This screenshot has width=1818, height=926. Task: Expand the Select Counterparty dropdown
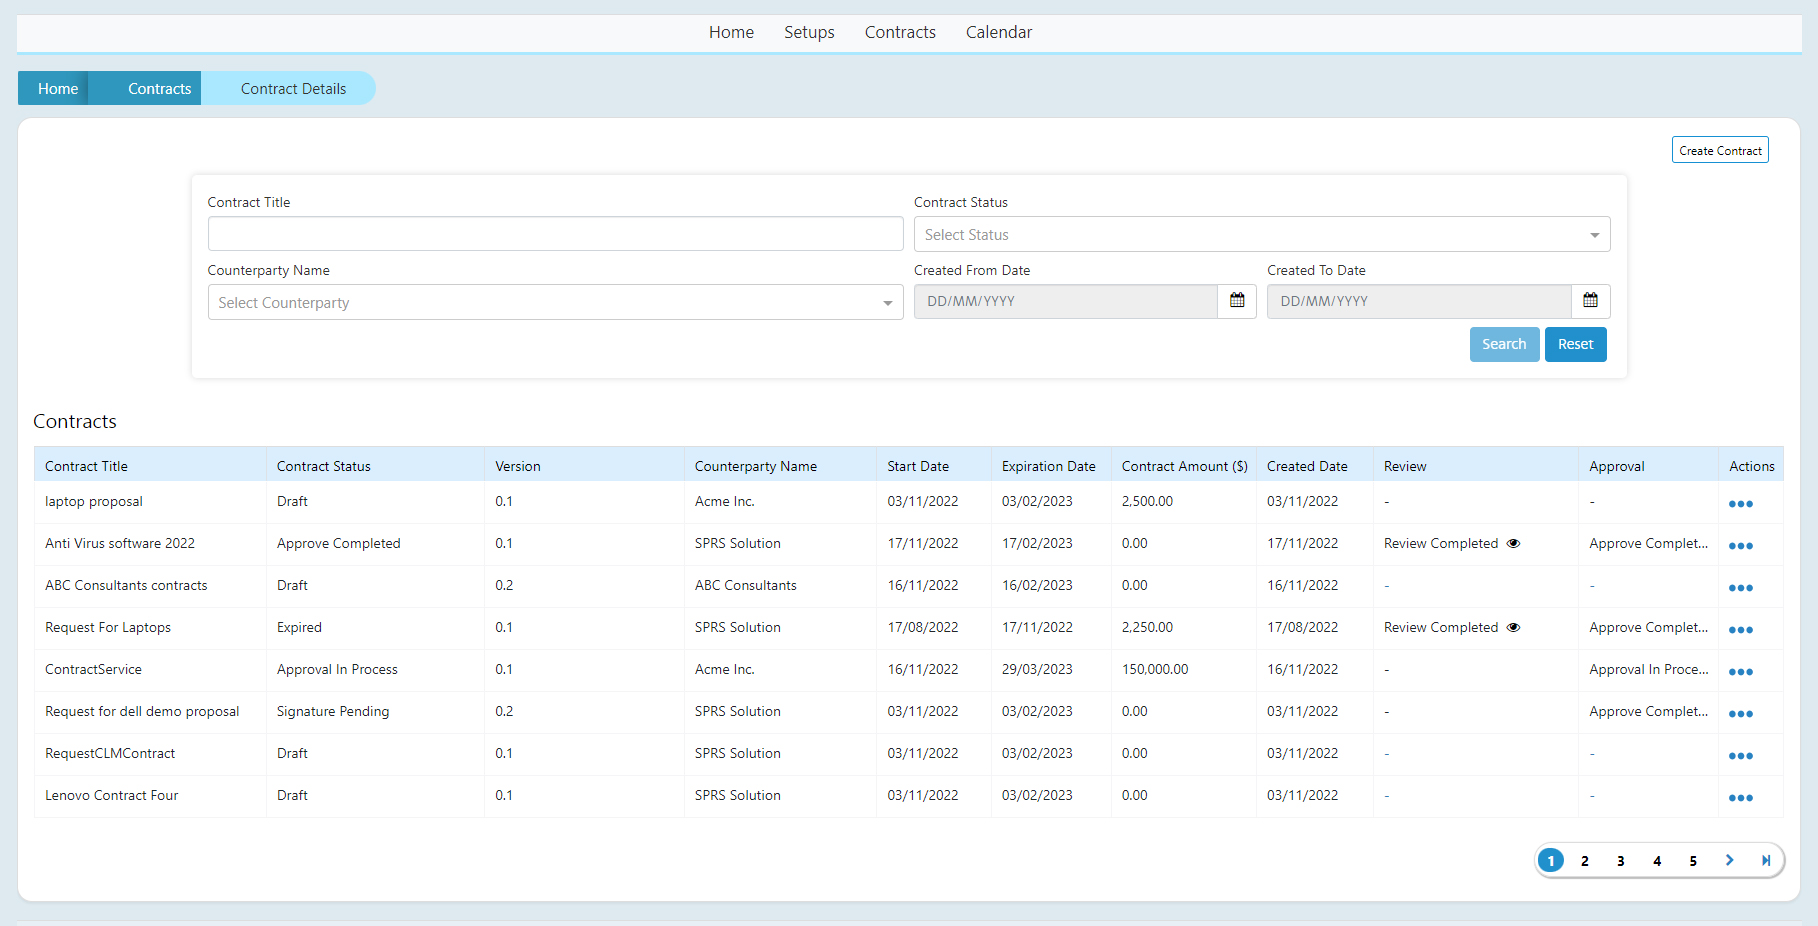555,303
